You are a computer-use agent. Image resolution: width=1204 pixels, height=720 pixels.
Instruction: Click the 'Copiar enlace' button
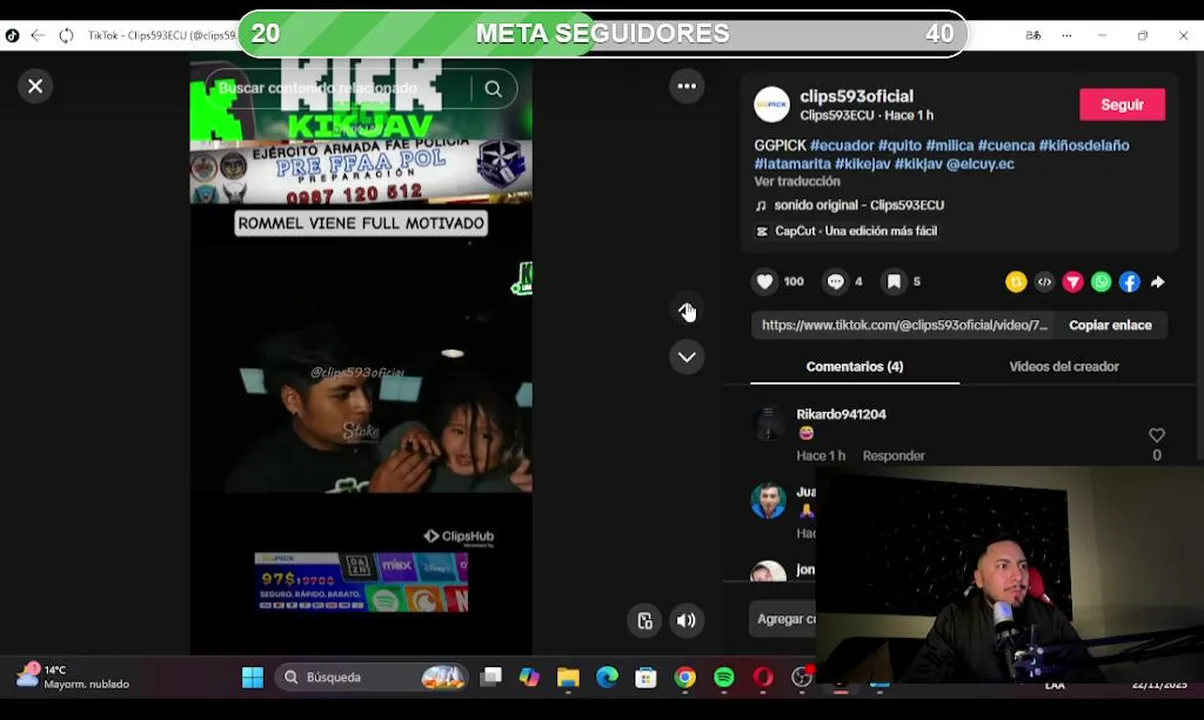pyautogui.click(x=1110, y=325)
